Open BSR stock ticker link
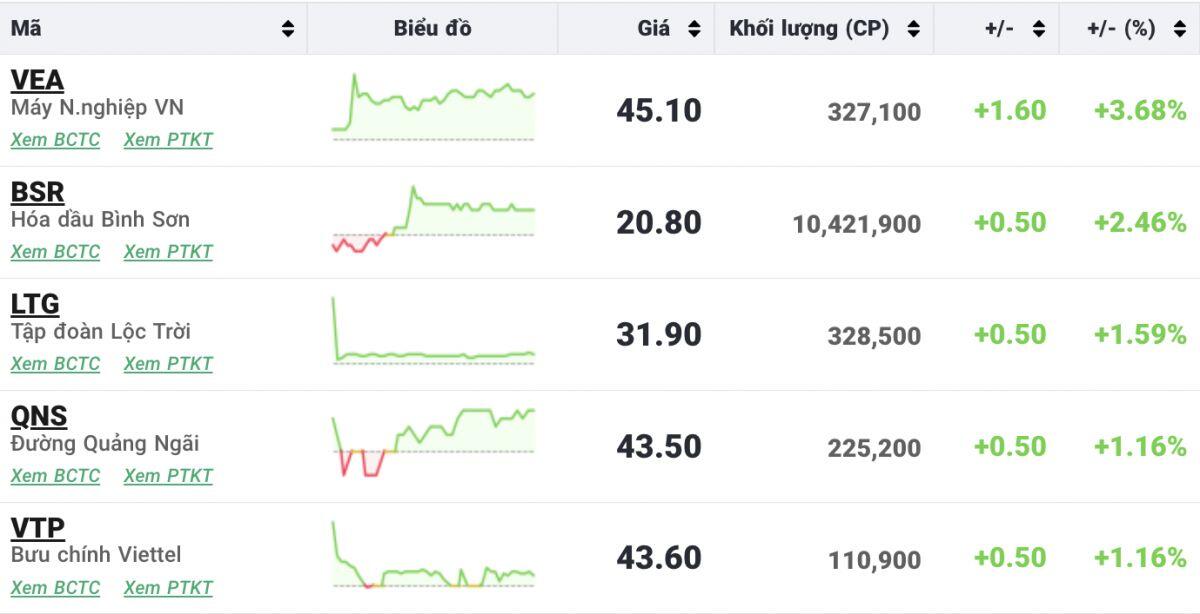The image size is (1200, 614). pyautogui.click(x=37, y=192)
